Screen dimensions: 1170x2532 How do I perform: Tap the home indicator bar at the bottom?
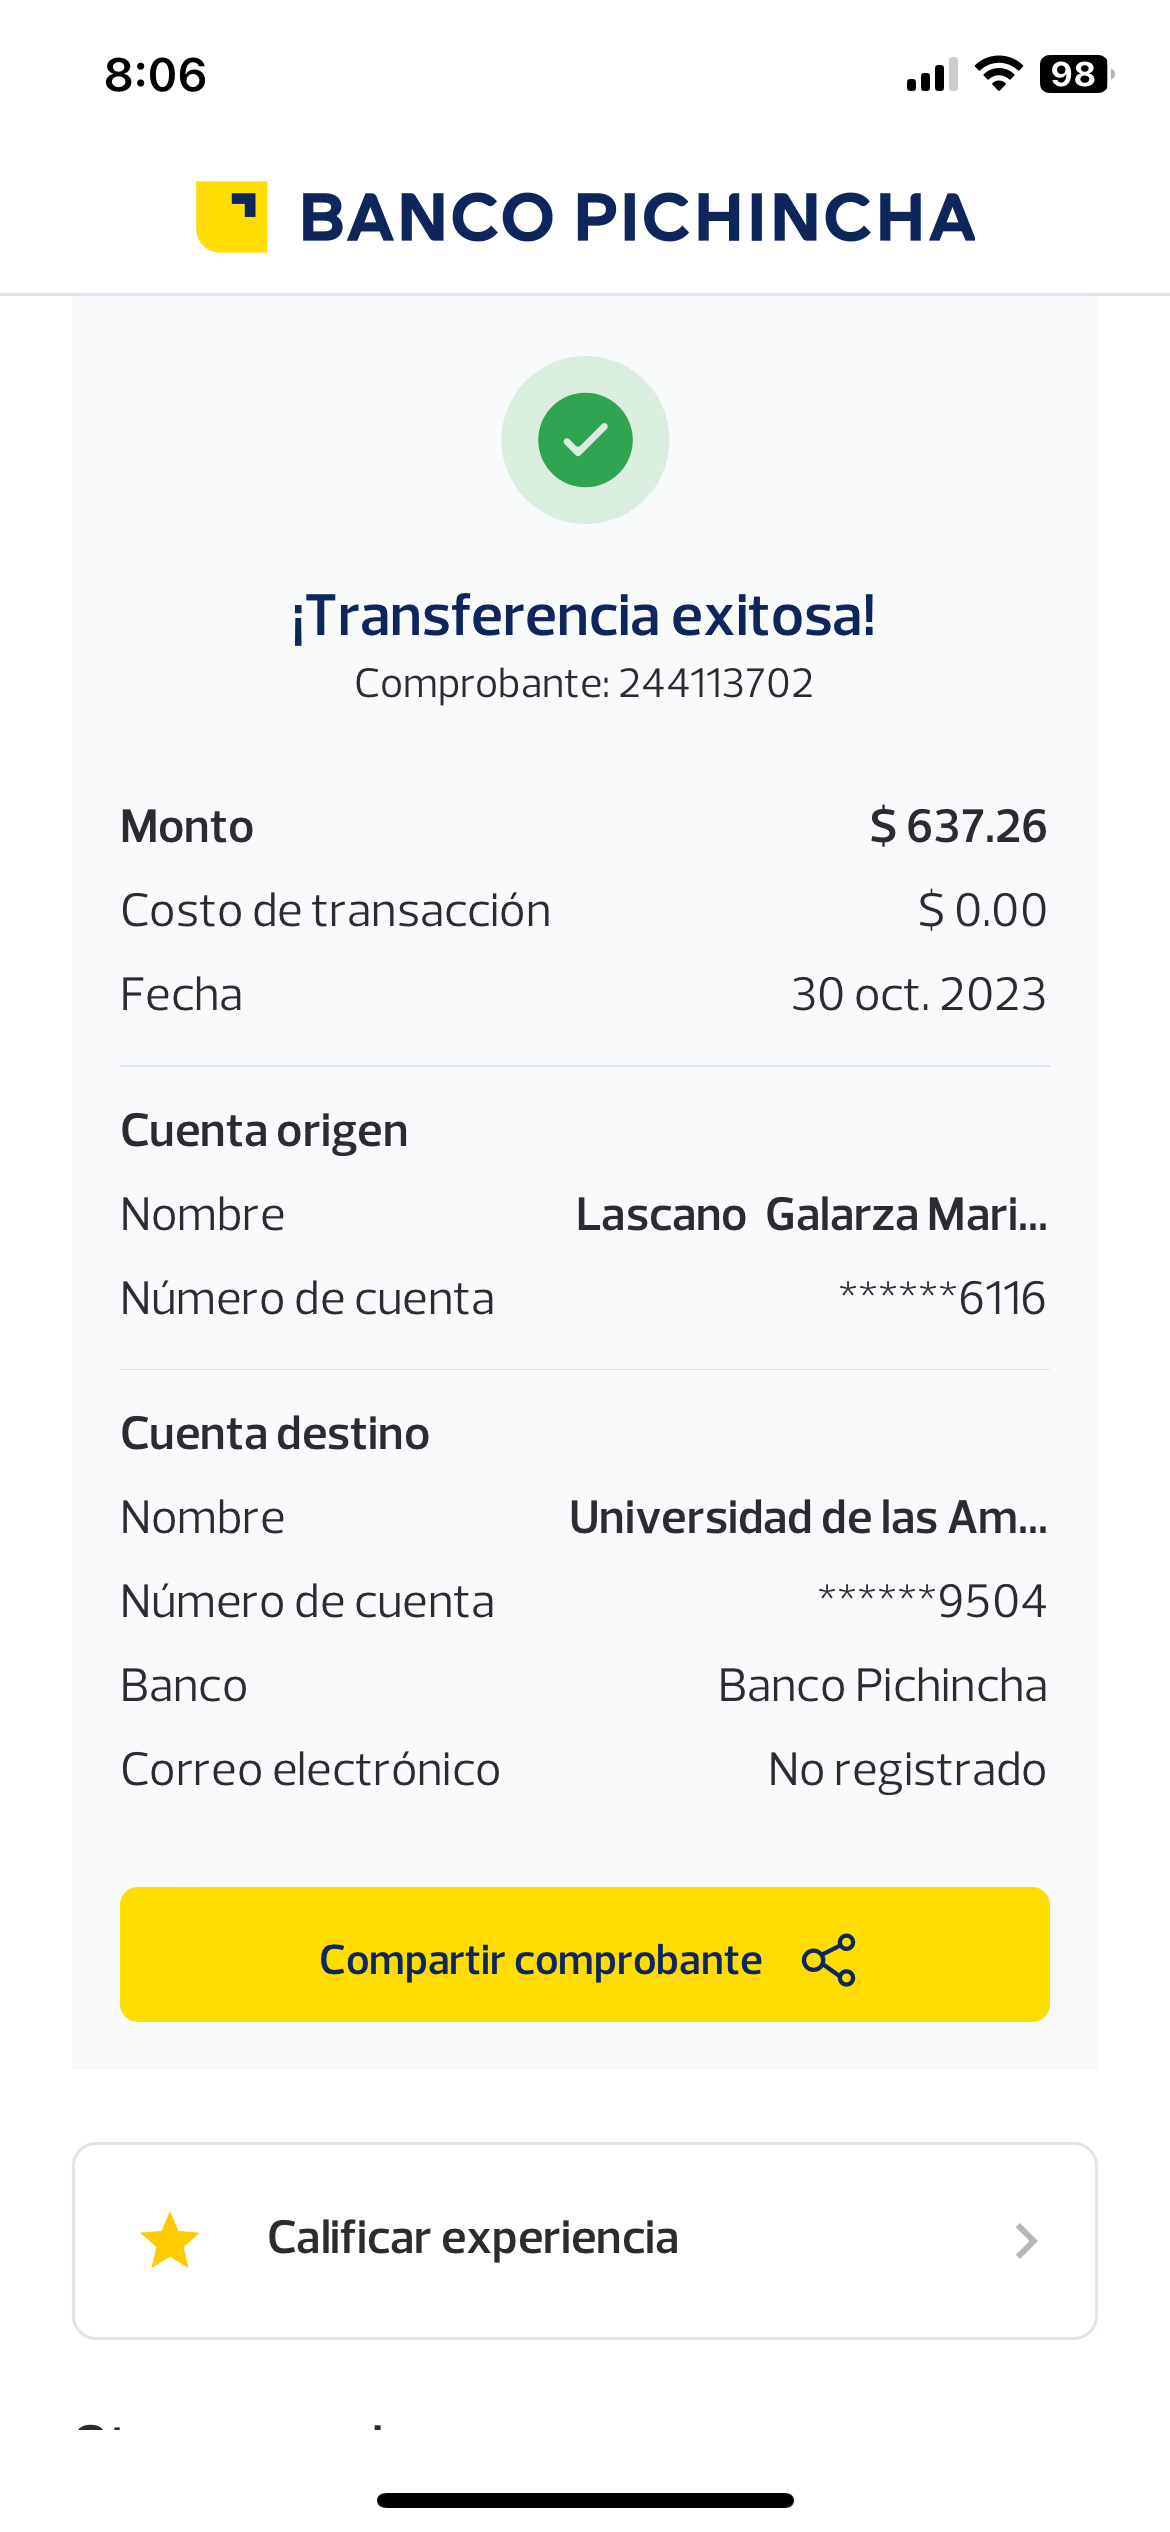tap(585, 2500)
